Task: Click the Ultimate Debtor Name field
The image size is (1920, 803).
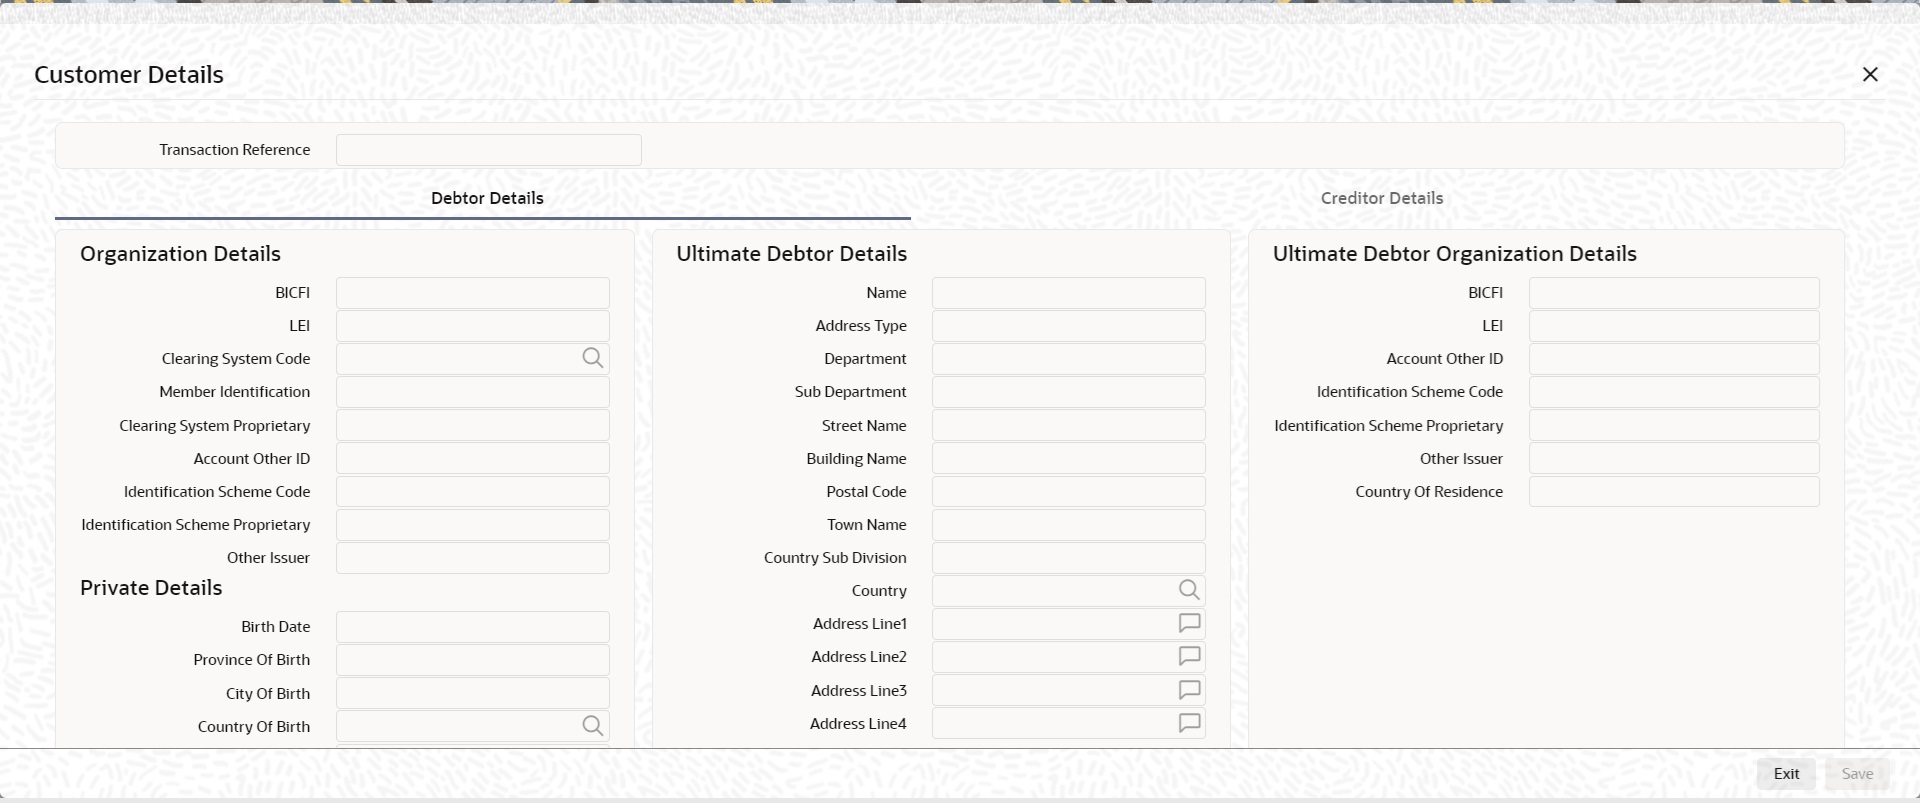Action: (x=1069, y=293)
